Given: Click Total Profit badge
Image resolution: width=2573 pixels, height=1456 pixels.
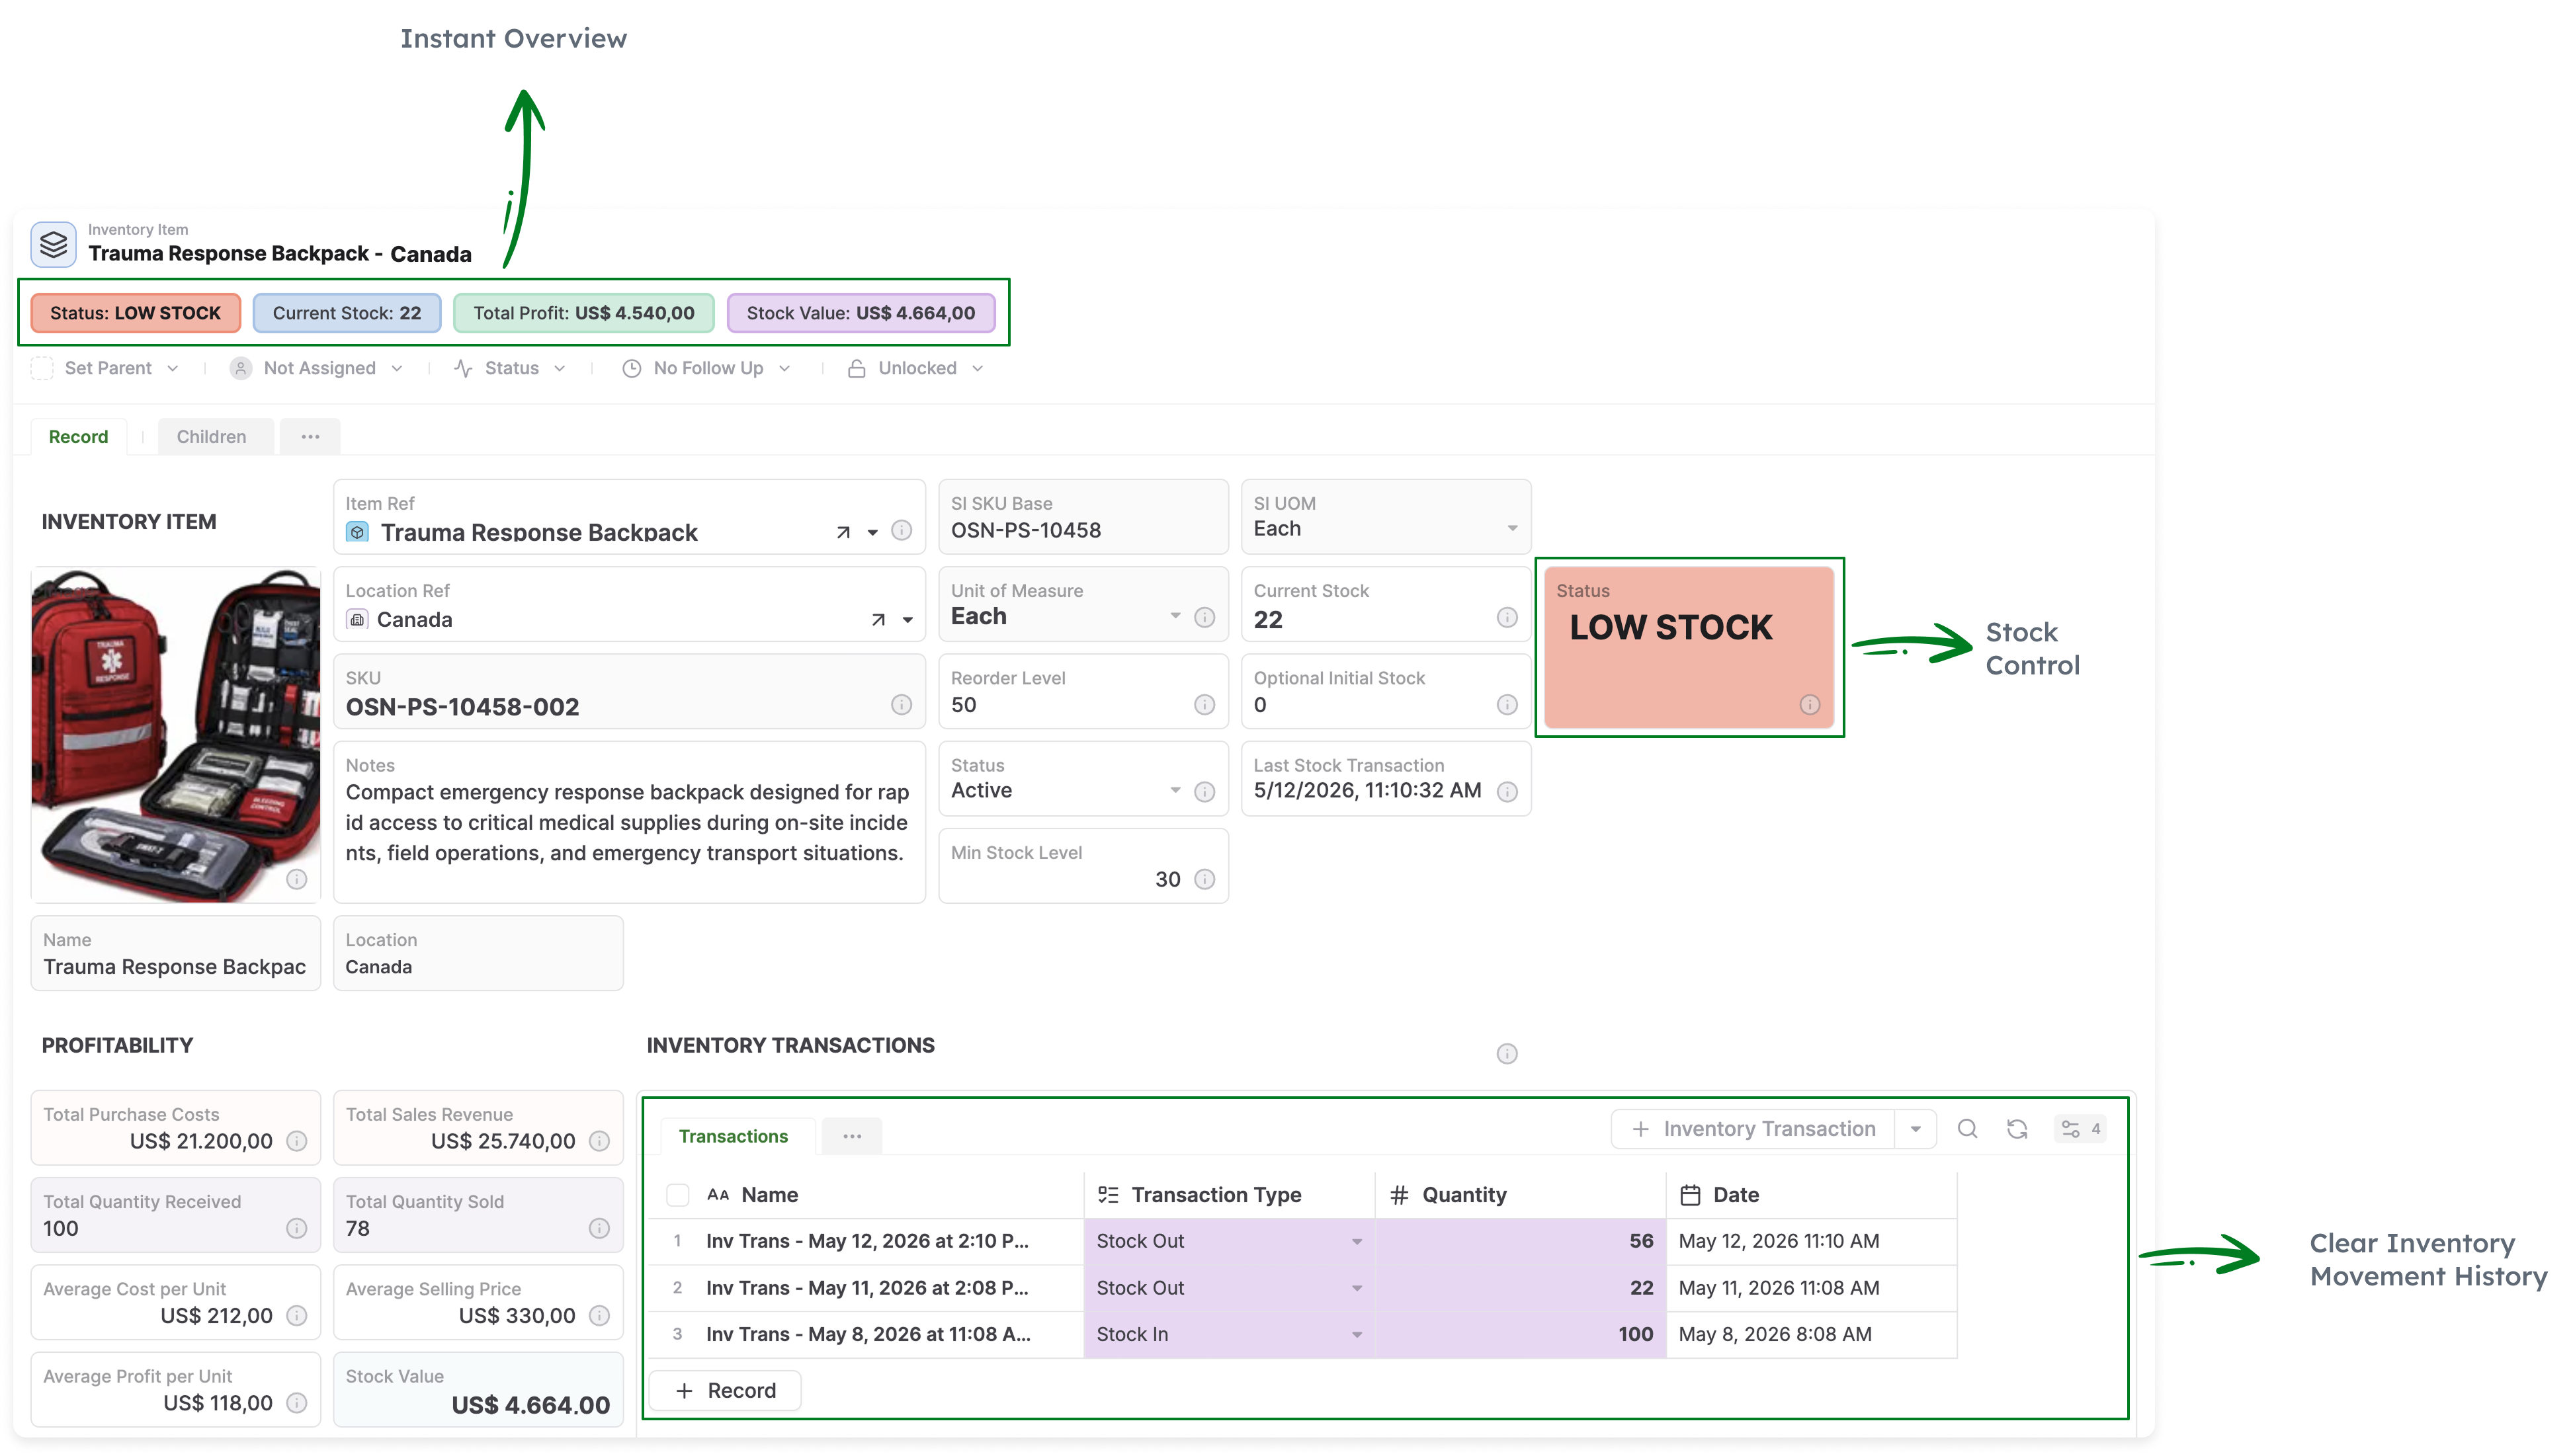Looking at the screenshot, I should pyautogui.click(x=583, y=313).
